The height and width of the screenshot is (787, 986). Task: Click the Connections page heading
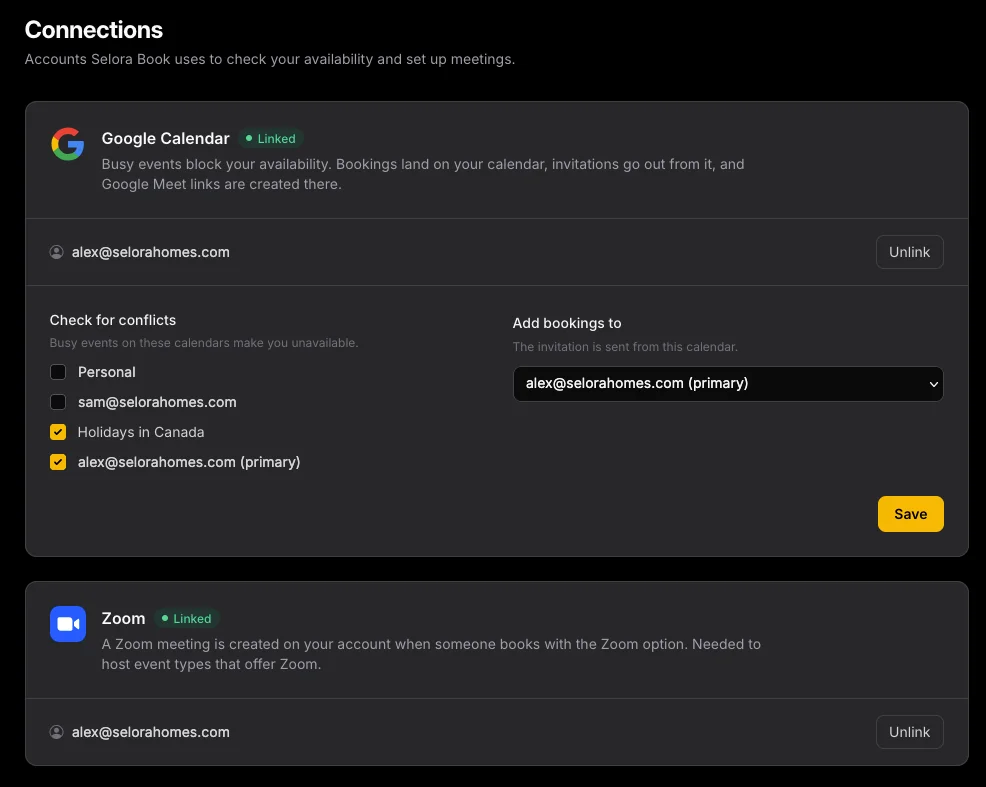(x=94, y=30)
